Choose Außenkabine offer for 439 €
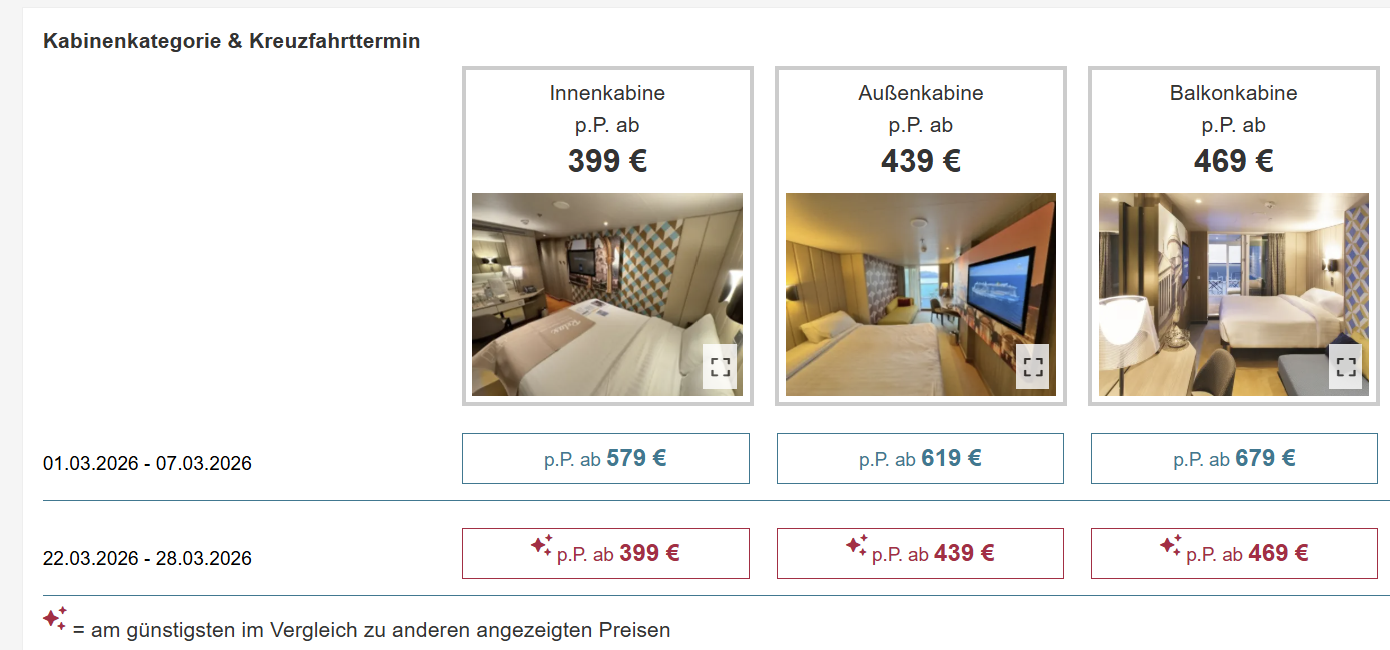The width and height of the screenshot is (1390, 650). [x=920, y=553]
